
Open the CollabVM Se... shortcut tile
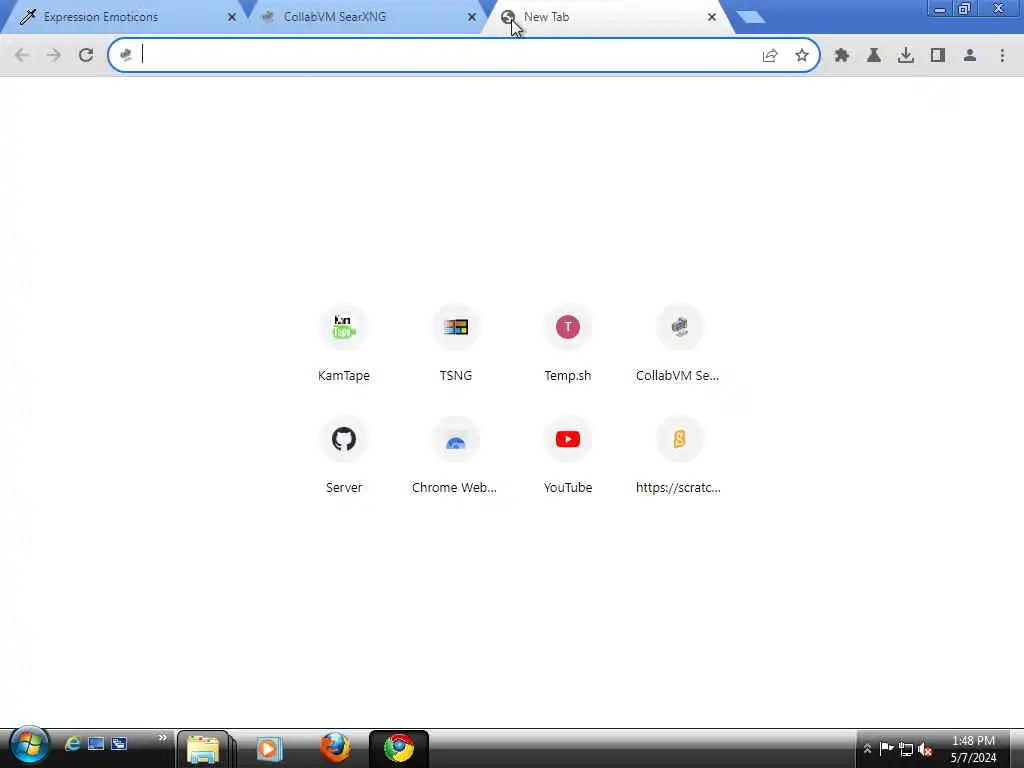(679, 345)
